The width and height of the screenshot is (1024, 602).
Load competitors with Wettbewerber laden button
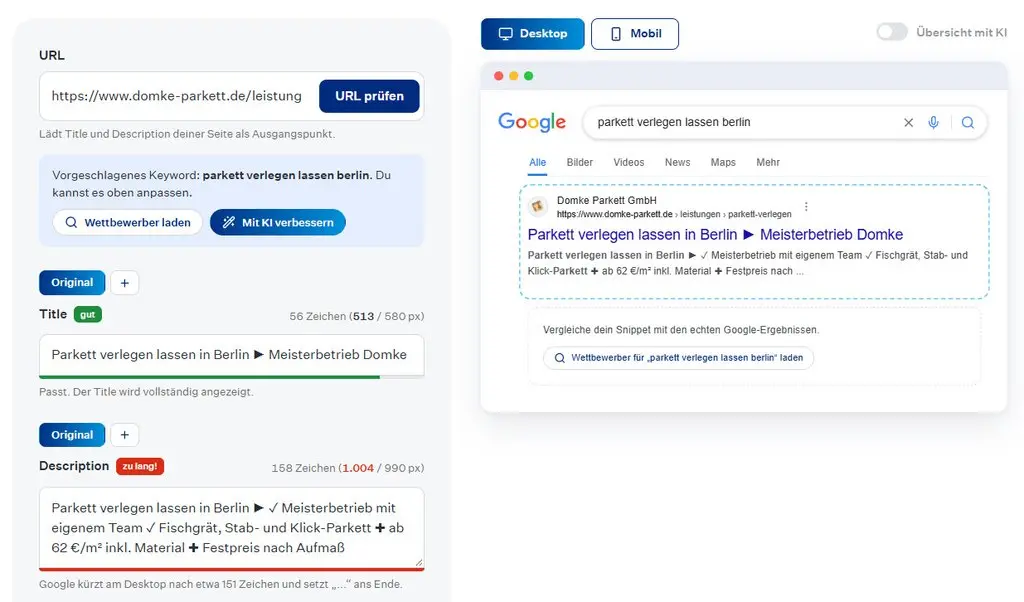tap(127, 222)
